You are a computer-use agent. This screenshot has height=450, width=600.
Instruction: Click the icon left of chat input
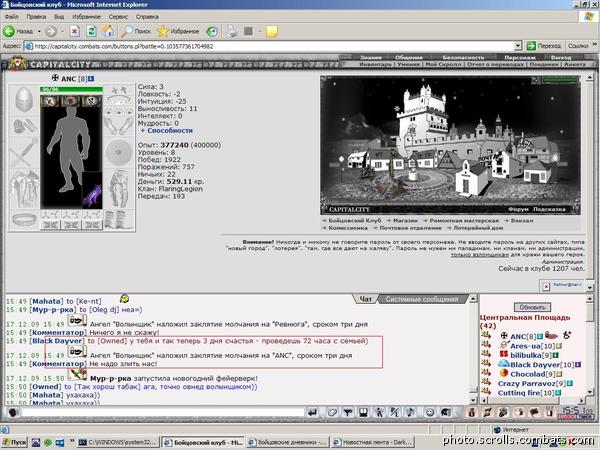tap(13, 413)
